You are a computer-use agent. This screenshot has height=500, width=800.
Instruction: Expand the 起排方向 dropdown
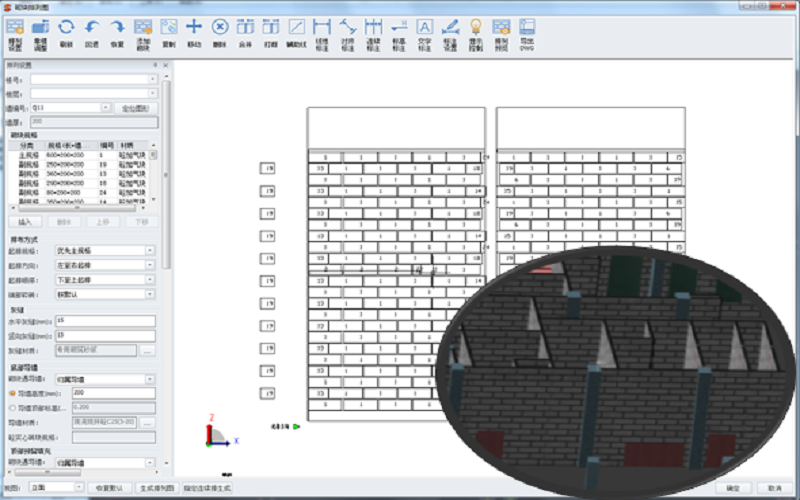click(105, 265)
